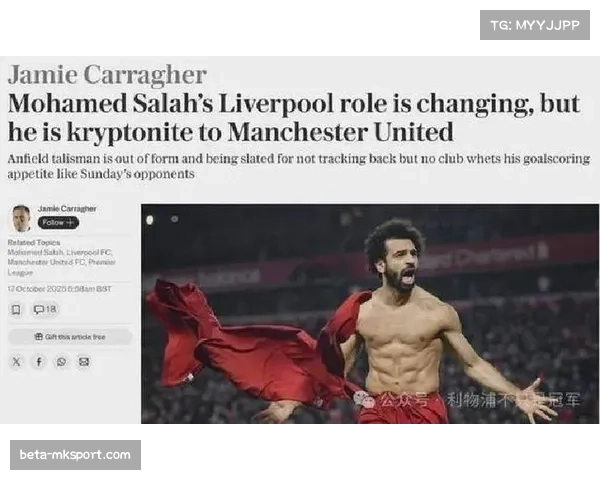Open Mohamed Salah related topic
The height and width of the screenshot is (480, 600).
click(x=35, y=253)
